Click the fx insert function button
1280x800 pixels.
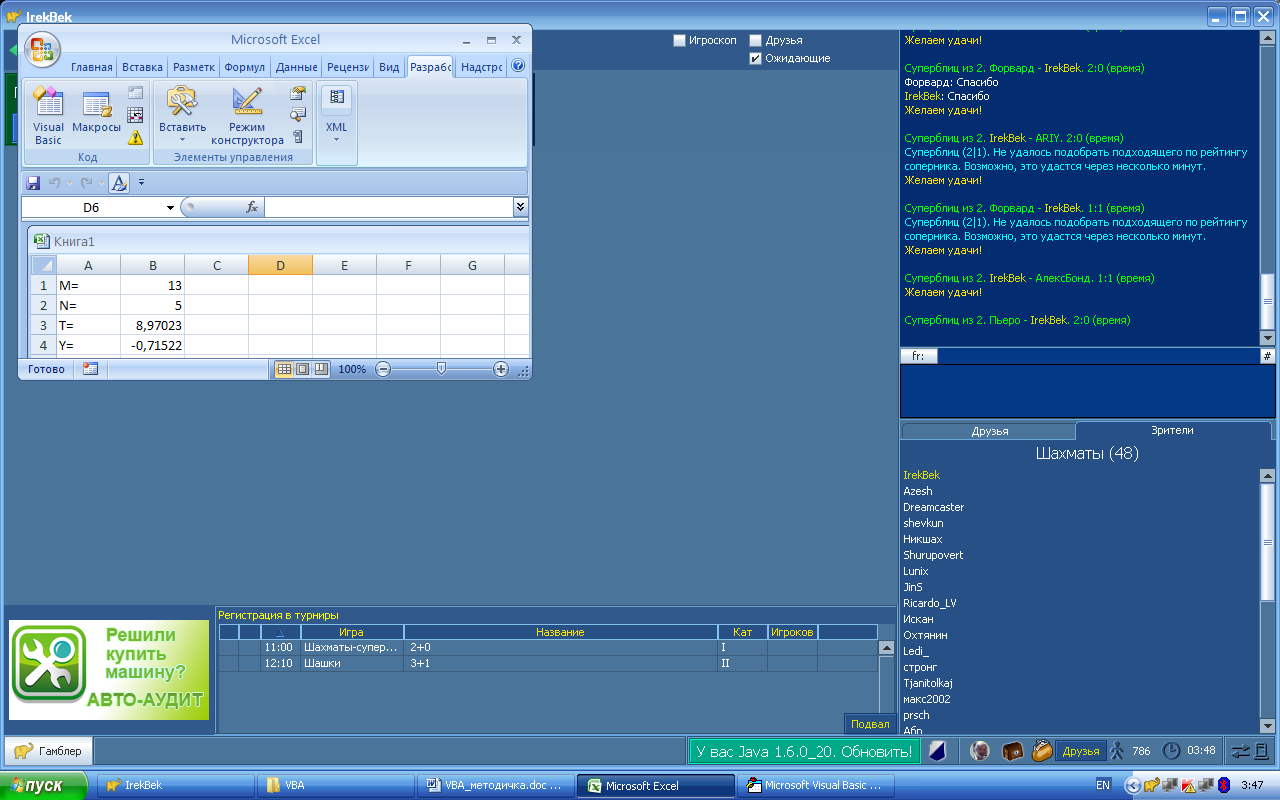[x=252, y=207]
